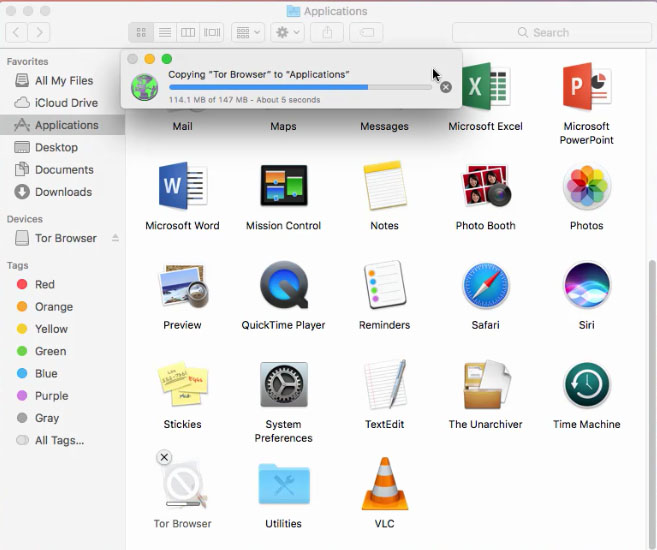Stop the copy in progress dialog
The height and width of the screenshot is (550, 657).
pos(446,87)
